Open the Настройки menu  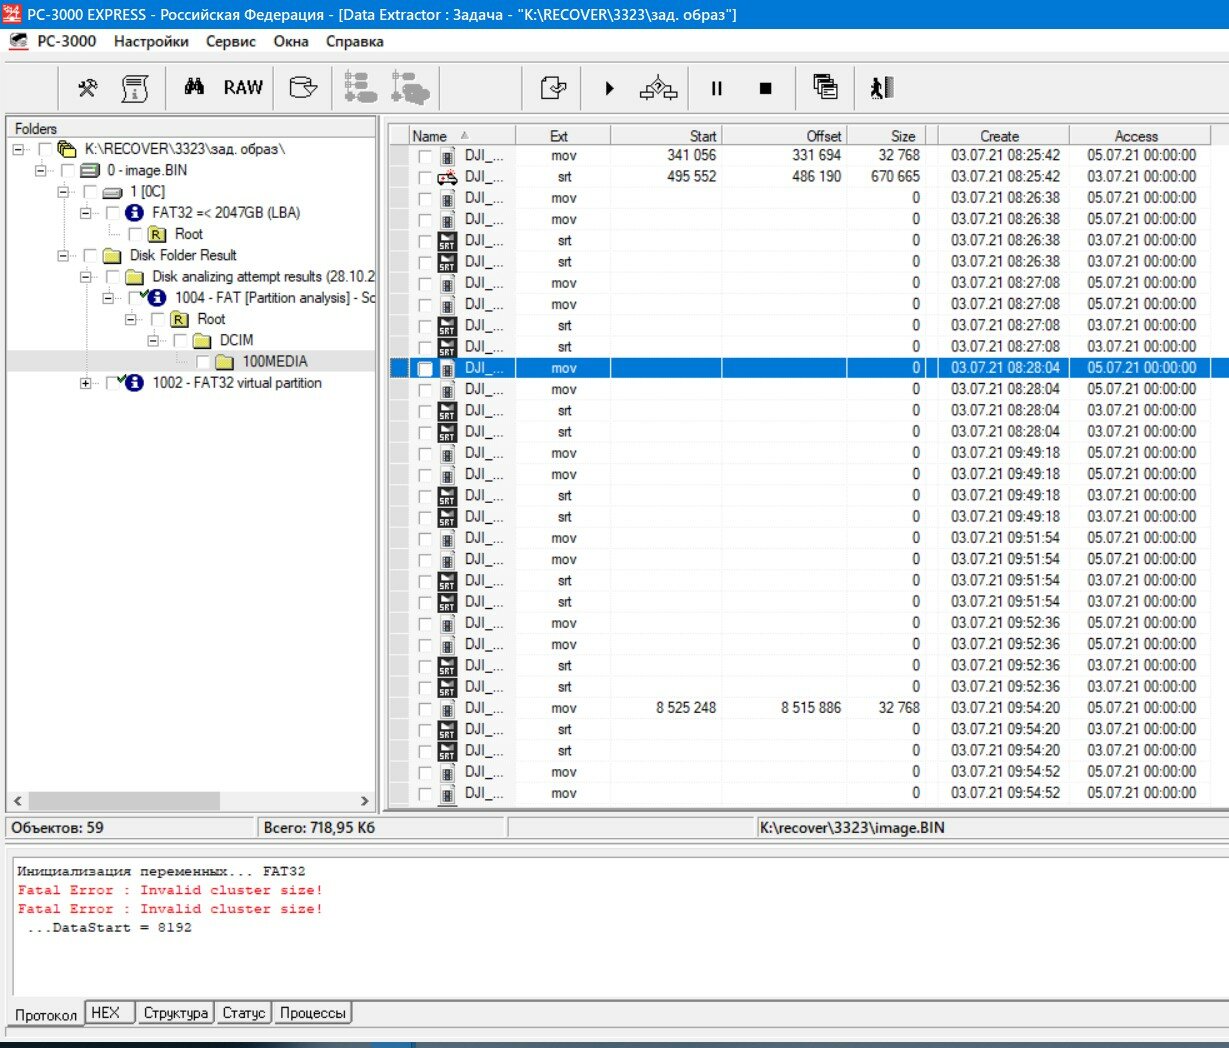coord(151,41)
